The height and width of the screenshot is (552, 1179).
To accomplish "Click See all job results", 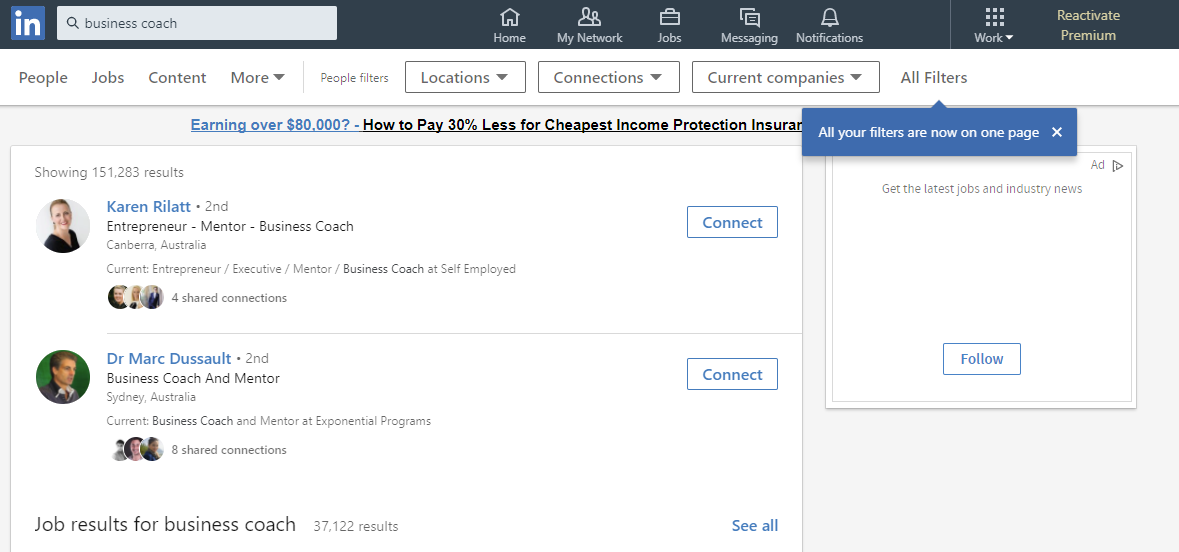I will pos(755,526).
